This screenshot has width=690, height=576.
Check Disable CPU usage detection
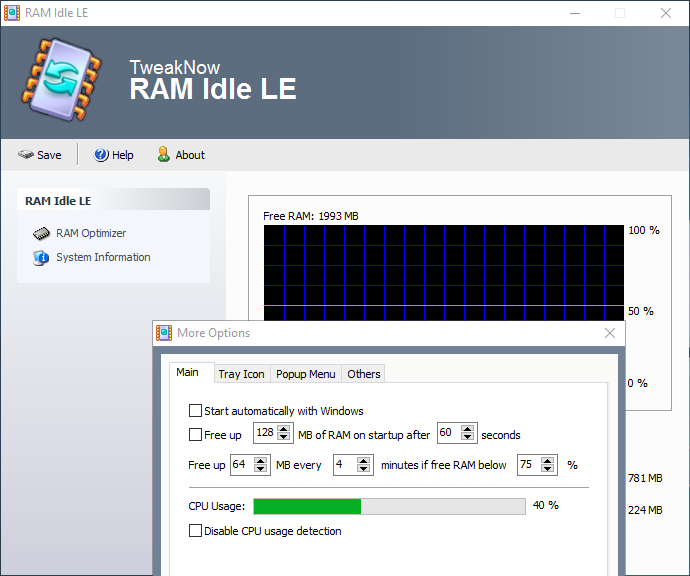pyautogui.click(x=195, y=530)
